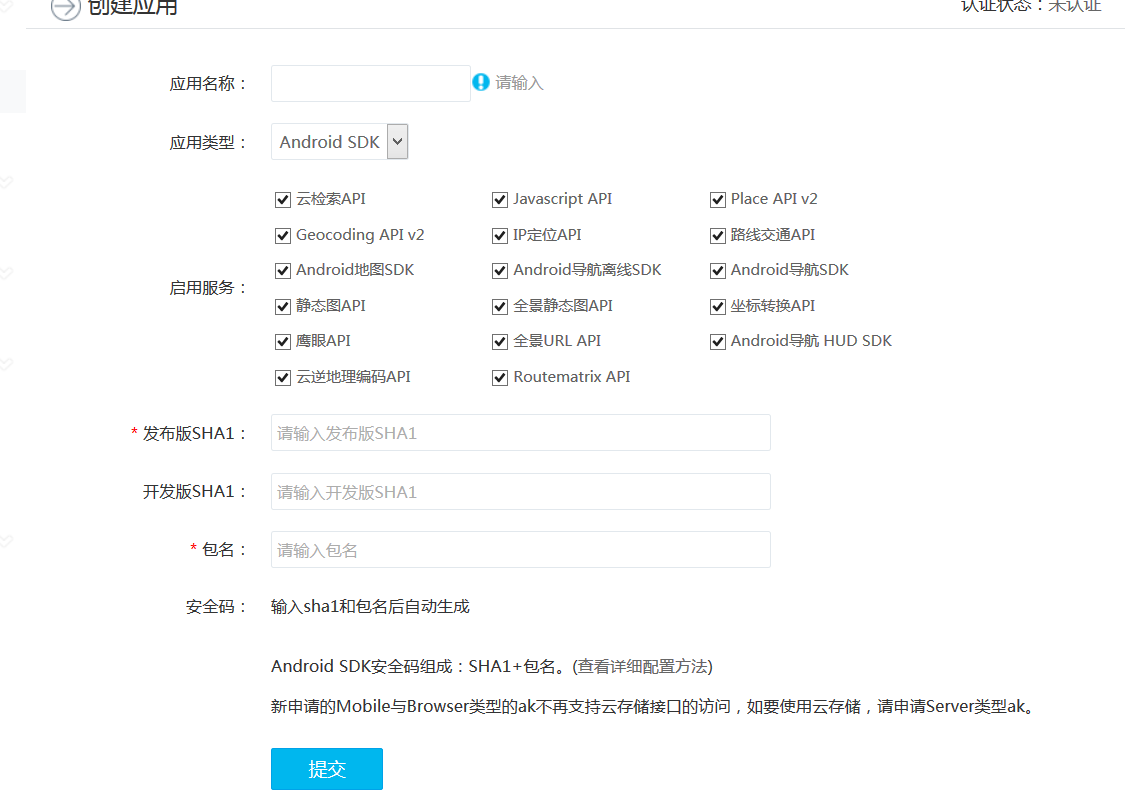Toggle the Android地图SDK checkbox
1125x810 pixels.
pos(283,270)
